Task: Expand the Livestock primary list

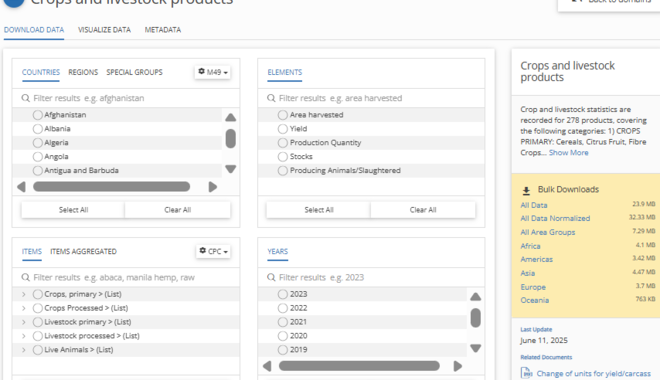Action: (24, 322)
